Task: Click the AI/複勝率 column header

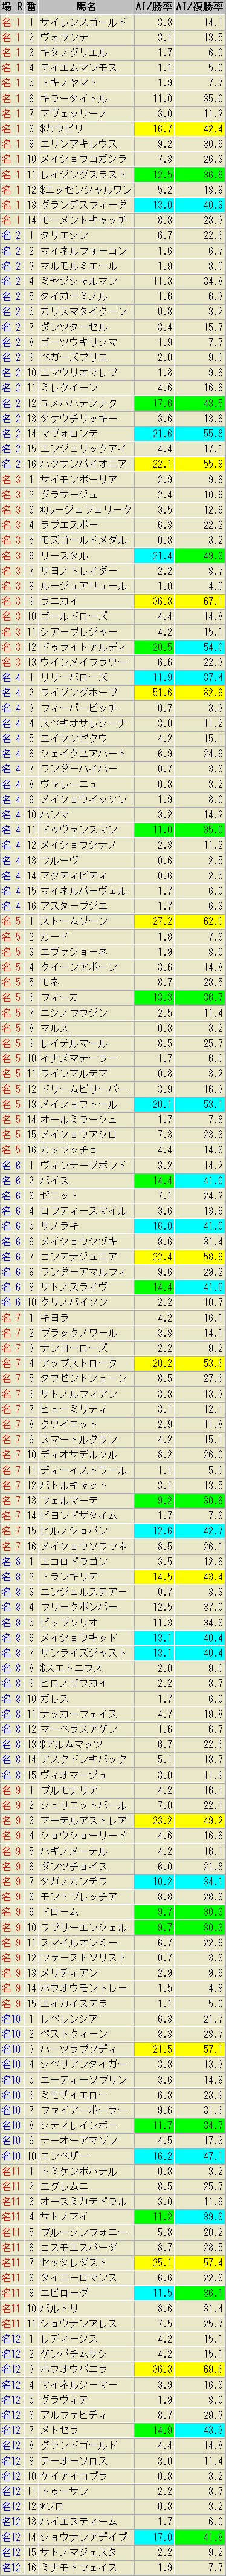Action: coord(200,7)
